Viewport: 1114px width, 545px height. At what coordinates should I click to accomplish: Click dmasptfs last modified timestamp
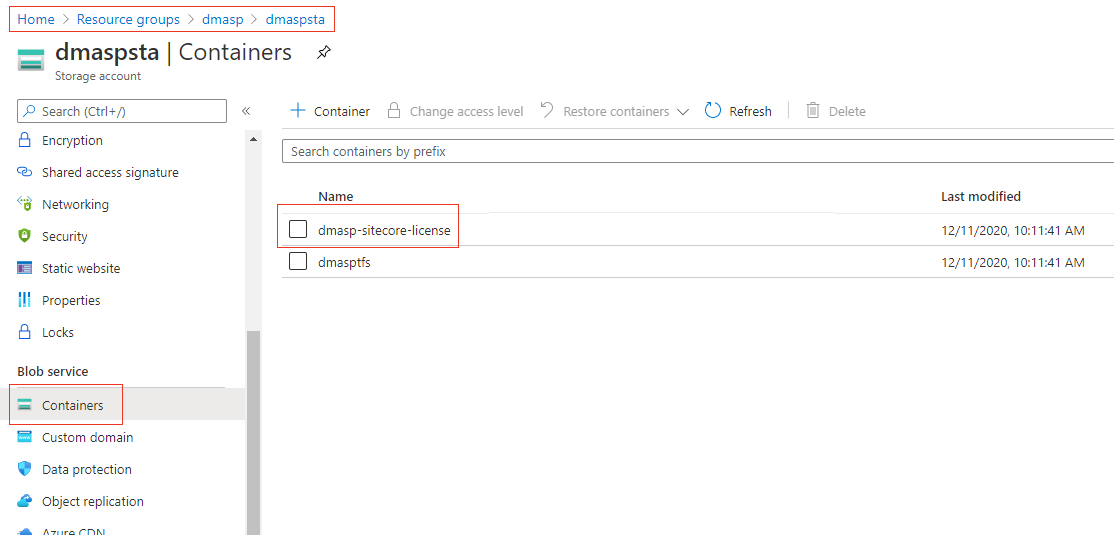click(x=1012, y=262)
